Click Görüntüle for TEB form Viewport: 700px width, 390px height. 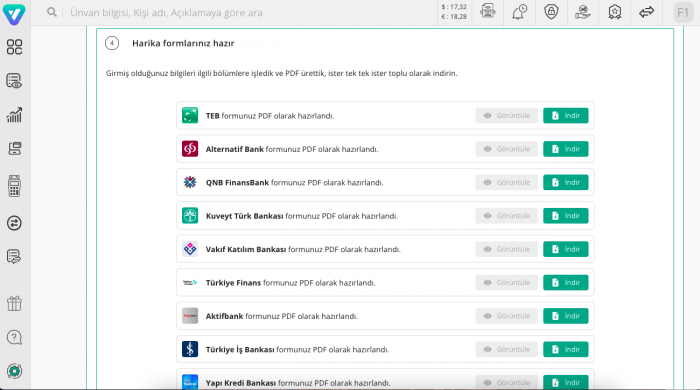tap(507, 116)
